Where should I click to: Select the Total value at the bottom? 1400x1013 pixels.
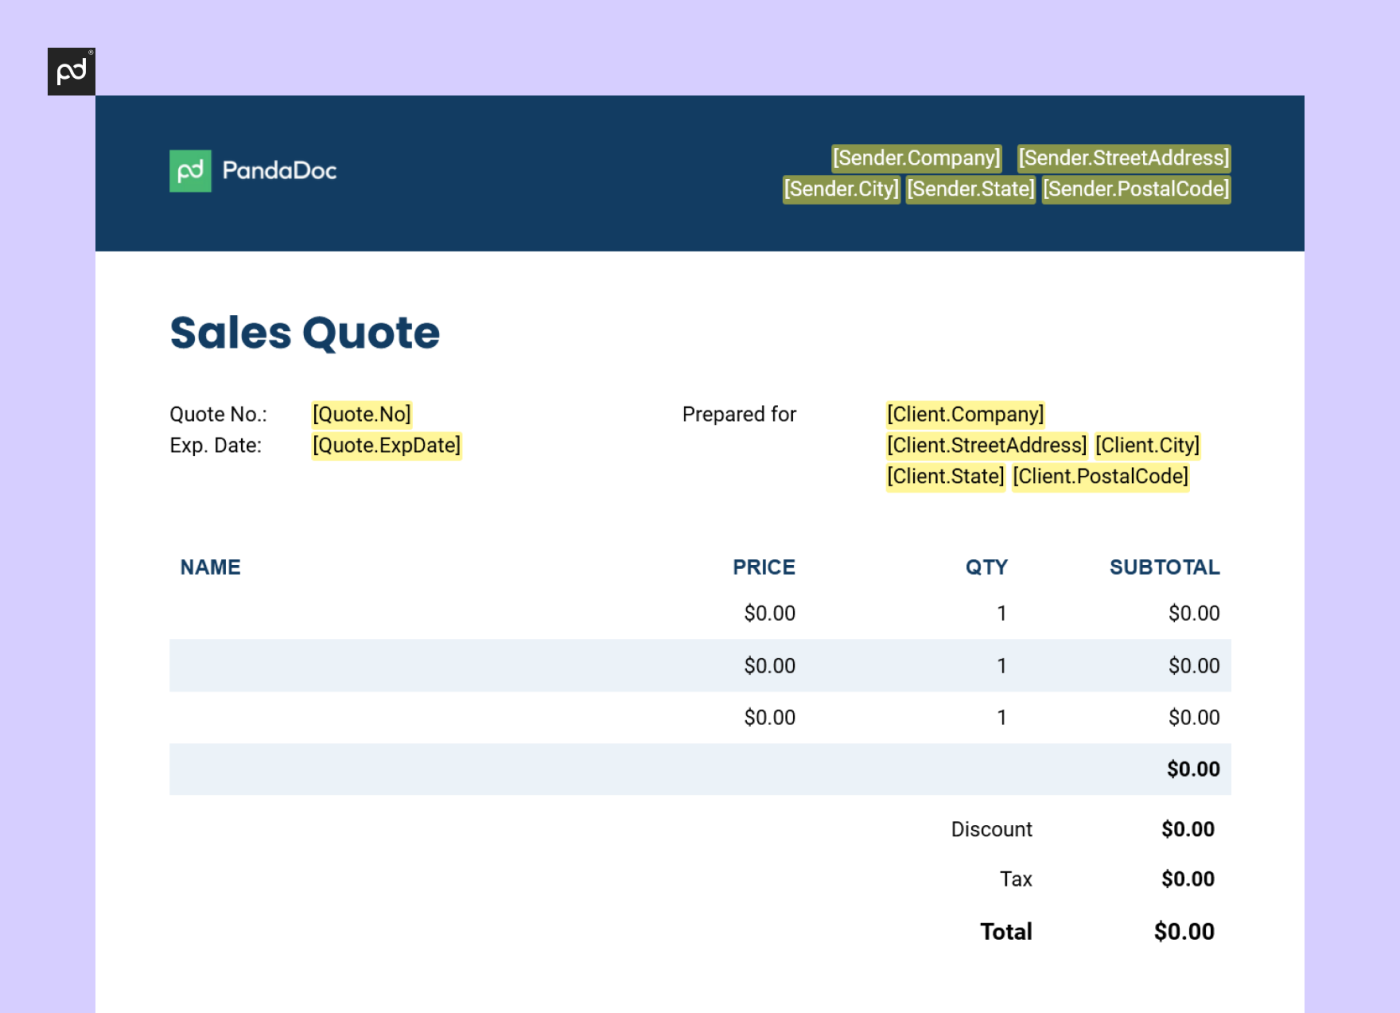[1184, 931]
